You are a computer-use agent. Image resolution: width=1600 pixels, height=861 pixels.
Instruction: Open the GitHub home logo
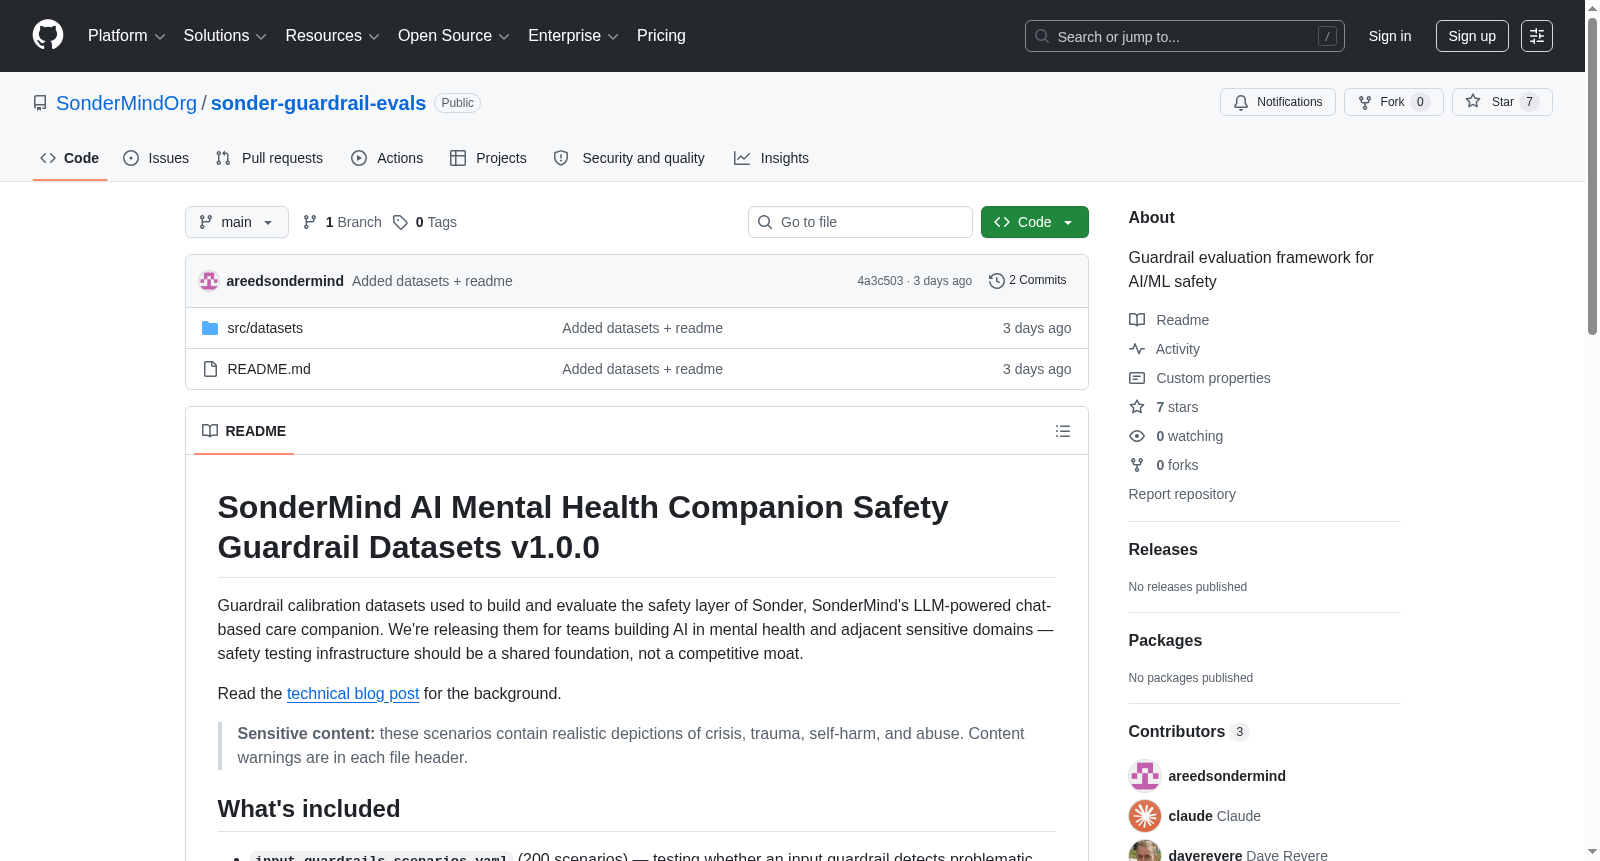pyautogui.click(x=48, y=35)
